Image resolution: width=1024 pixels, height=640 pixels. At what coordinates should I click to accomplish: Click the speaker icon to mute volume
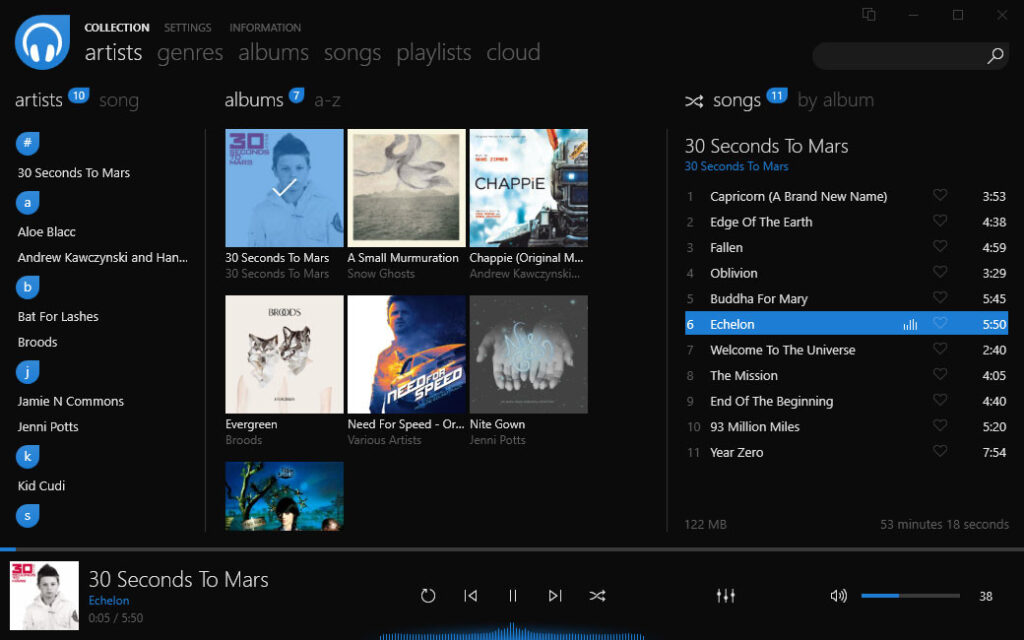[x=838, y=595]
